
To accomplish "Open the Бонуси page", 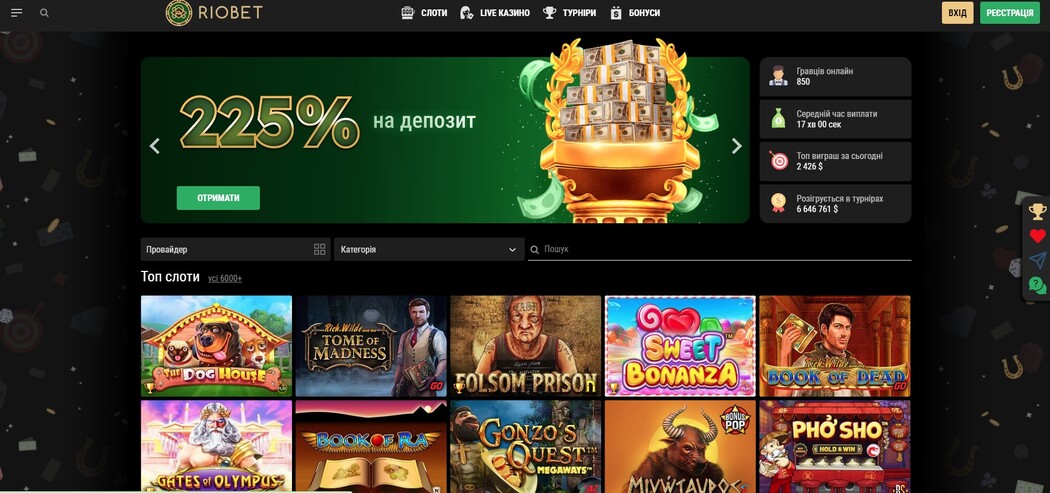I will tap(635, 13).
